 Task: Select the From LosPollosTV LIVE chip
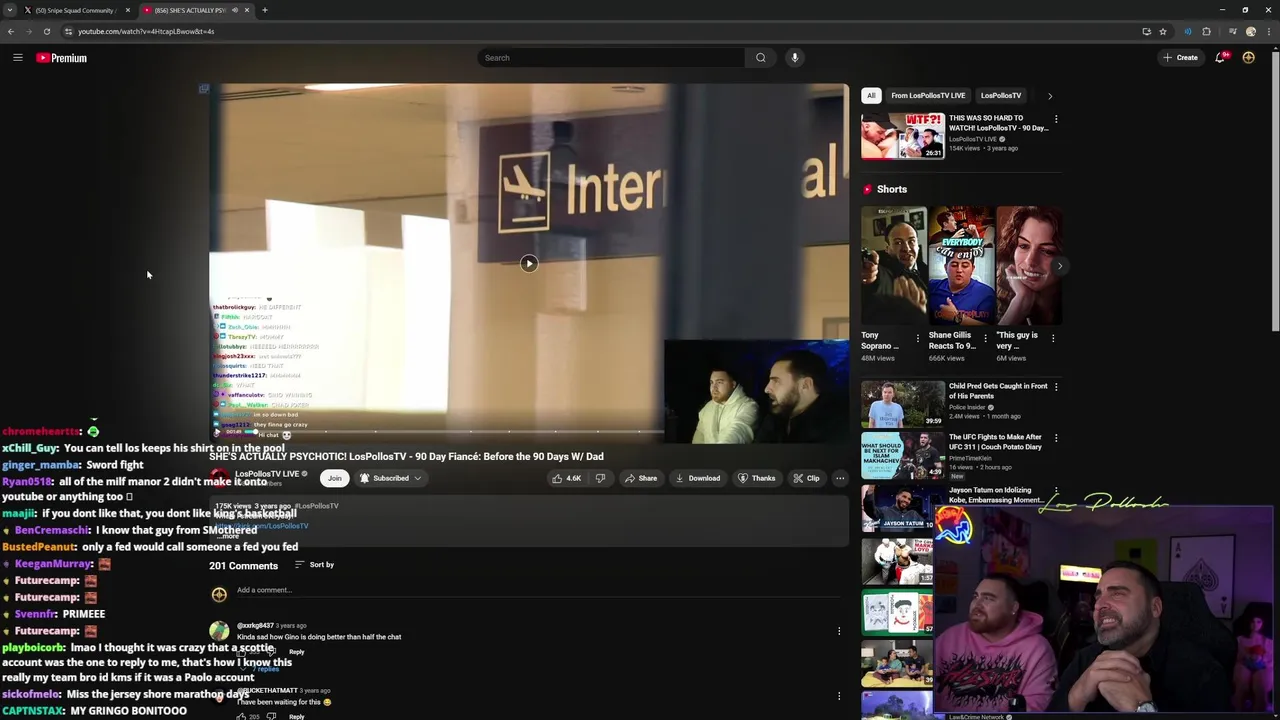coord(928,96)
